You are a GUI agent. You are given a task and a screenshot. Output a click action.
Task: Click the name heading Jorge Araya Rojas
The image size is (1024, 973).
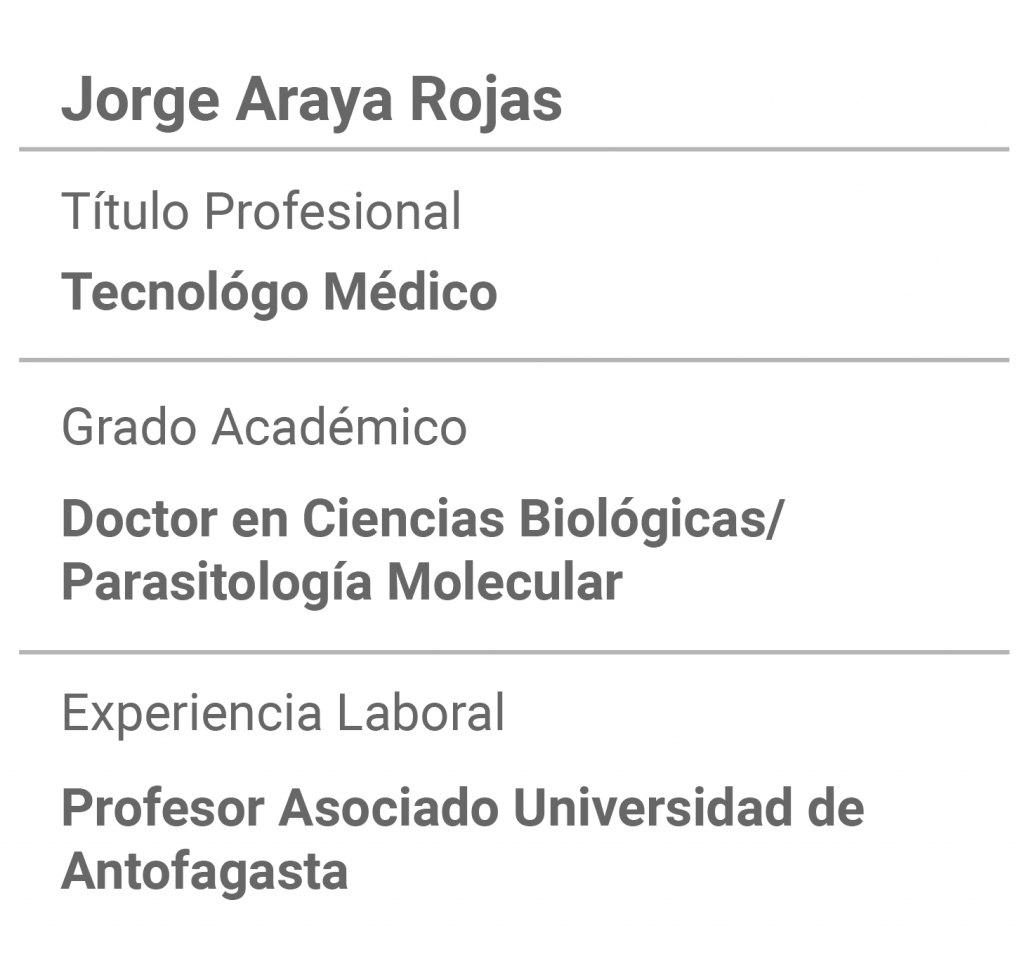312,101
